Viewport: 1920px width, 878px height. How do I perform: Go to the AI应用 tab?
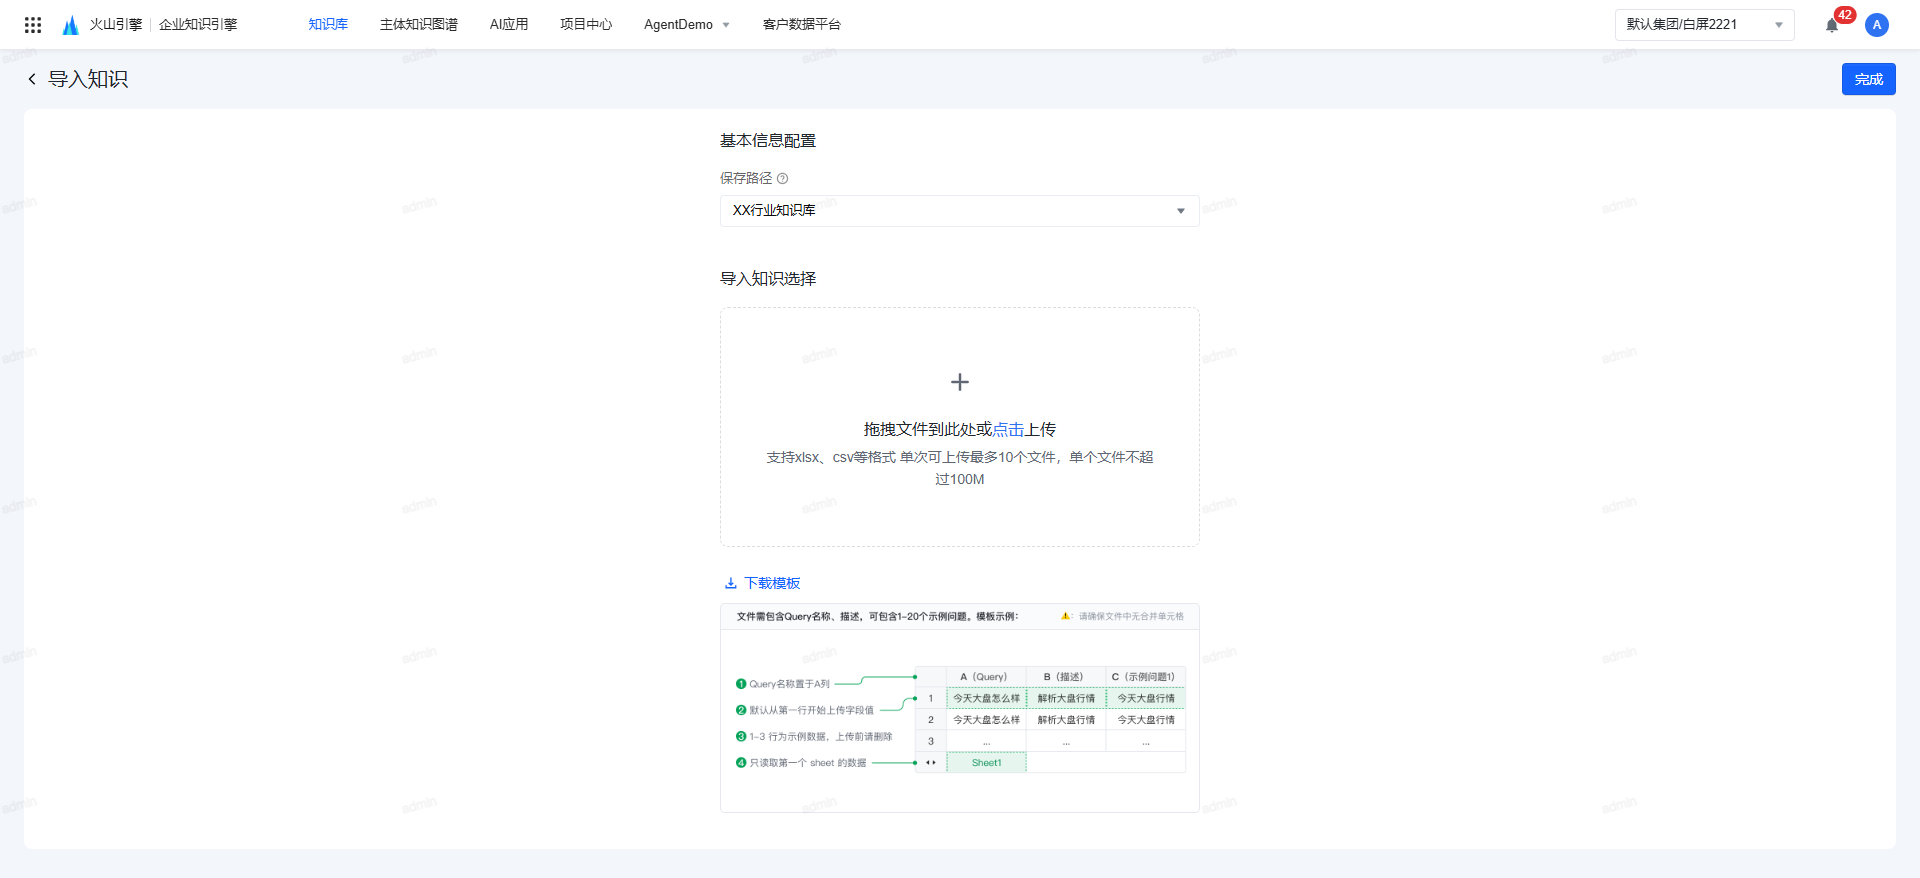(509, 25)
